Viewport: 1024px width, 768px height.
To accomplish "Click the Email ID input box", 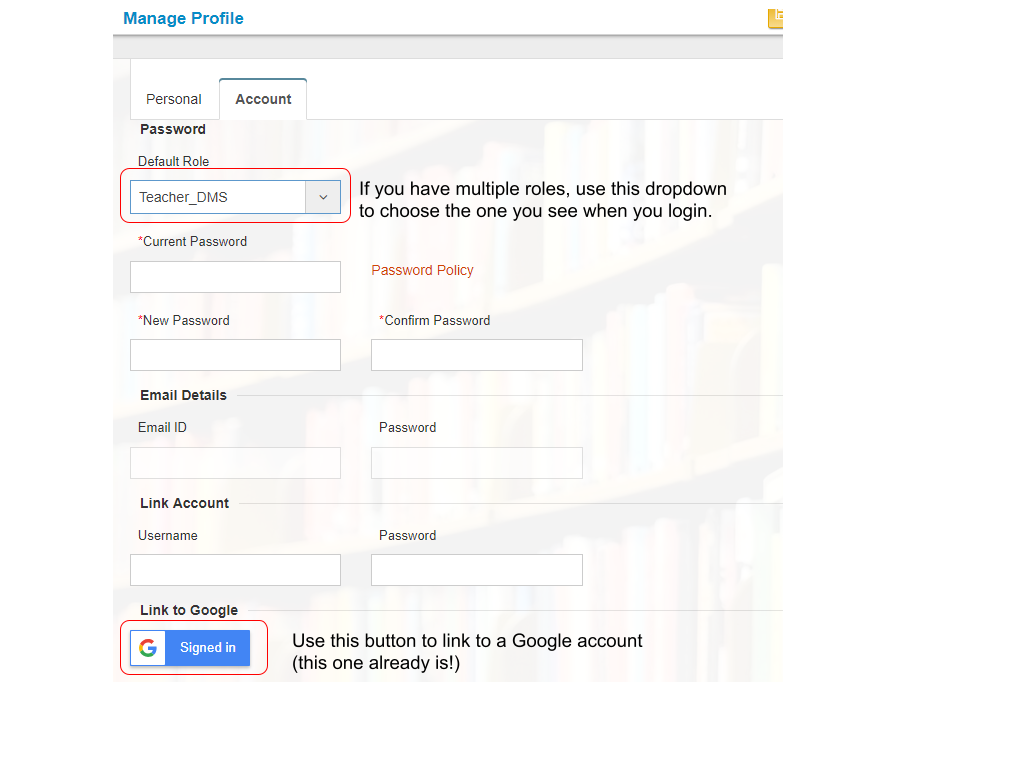I will [x=235, y=463].
